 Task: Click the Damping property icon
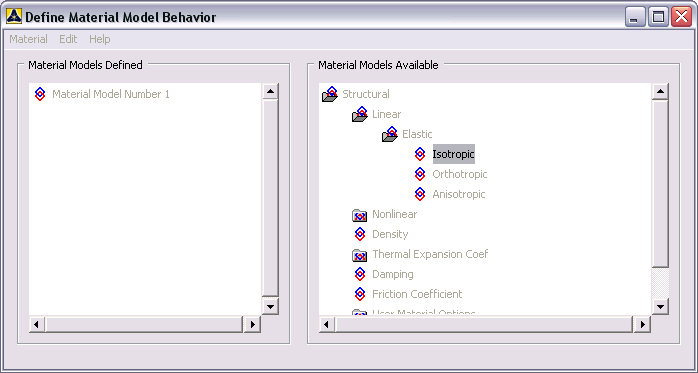(360, 274)
